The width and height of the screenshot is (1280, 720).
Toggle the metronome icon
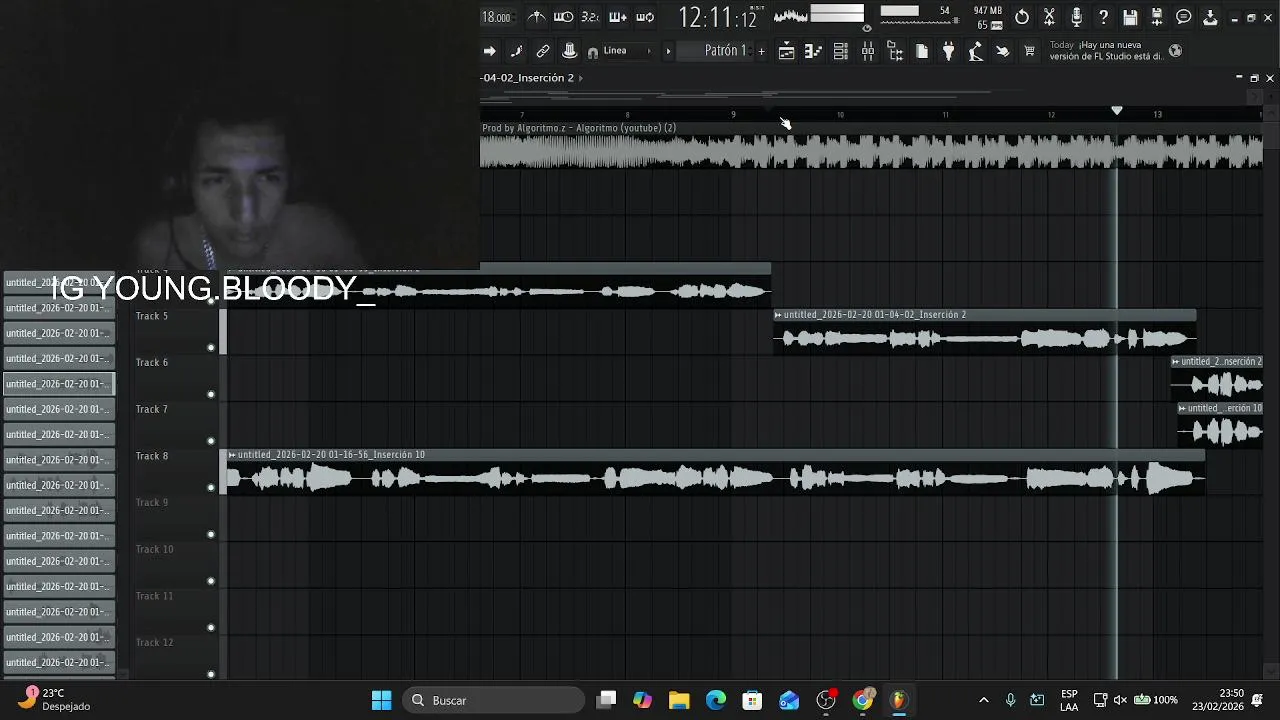pyautogui.click(x=537, y=17)
